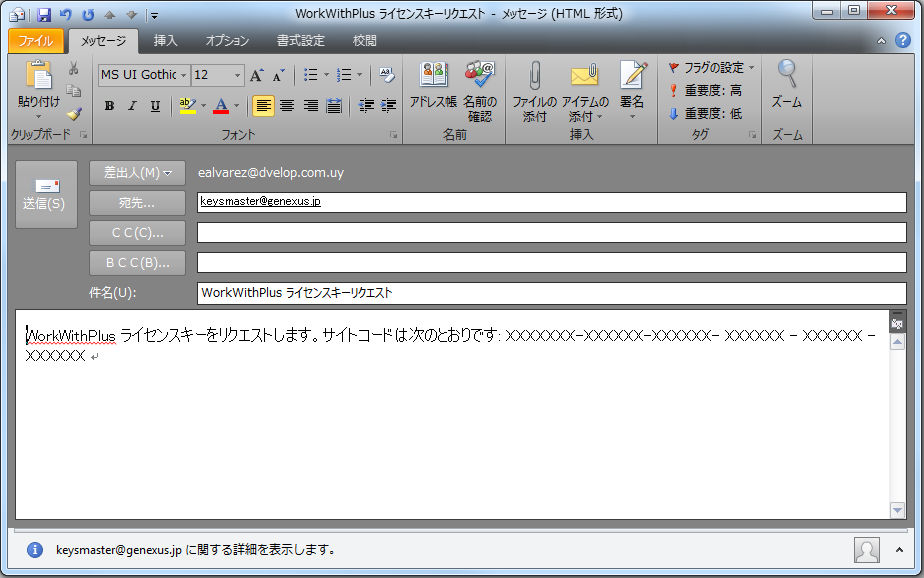Click the Attach File (ファイルの添付) paperclip icon

tap(534, 77)
